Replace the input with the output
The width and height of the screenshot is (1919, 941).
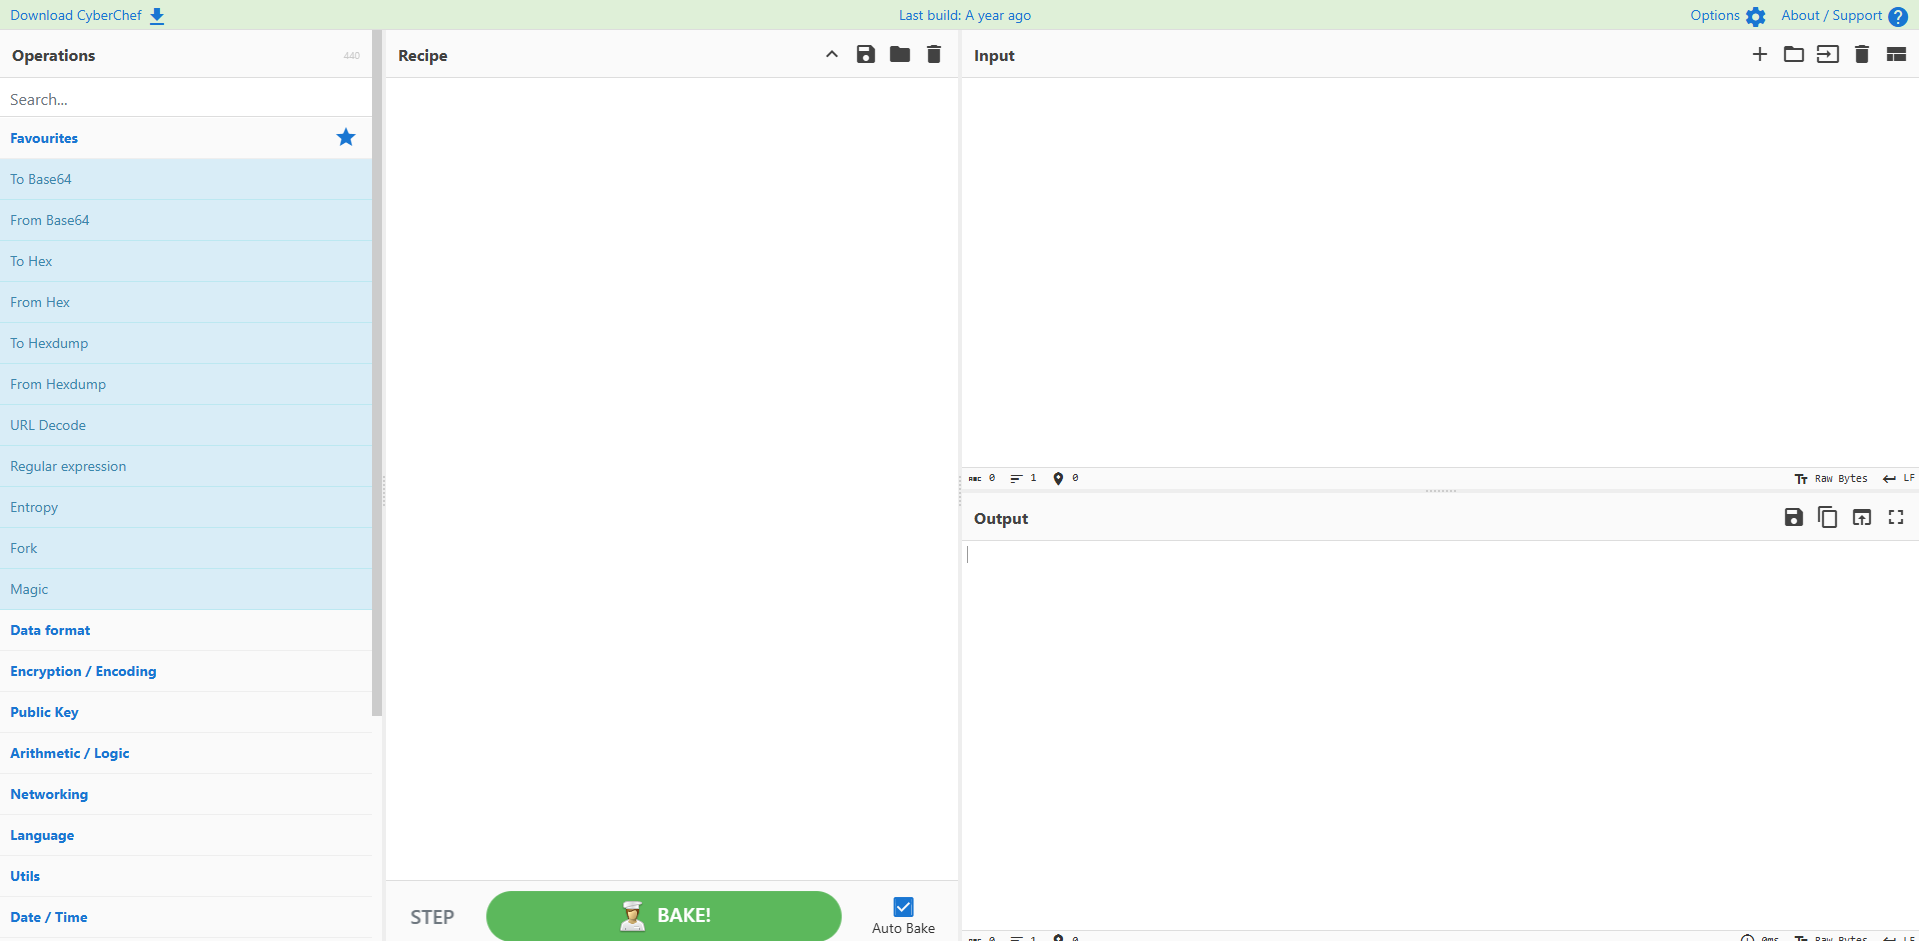pyautogui.click(x=1861, y=517)
